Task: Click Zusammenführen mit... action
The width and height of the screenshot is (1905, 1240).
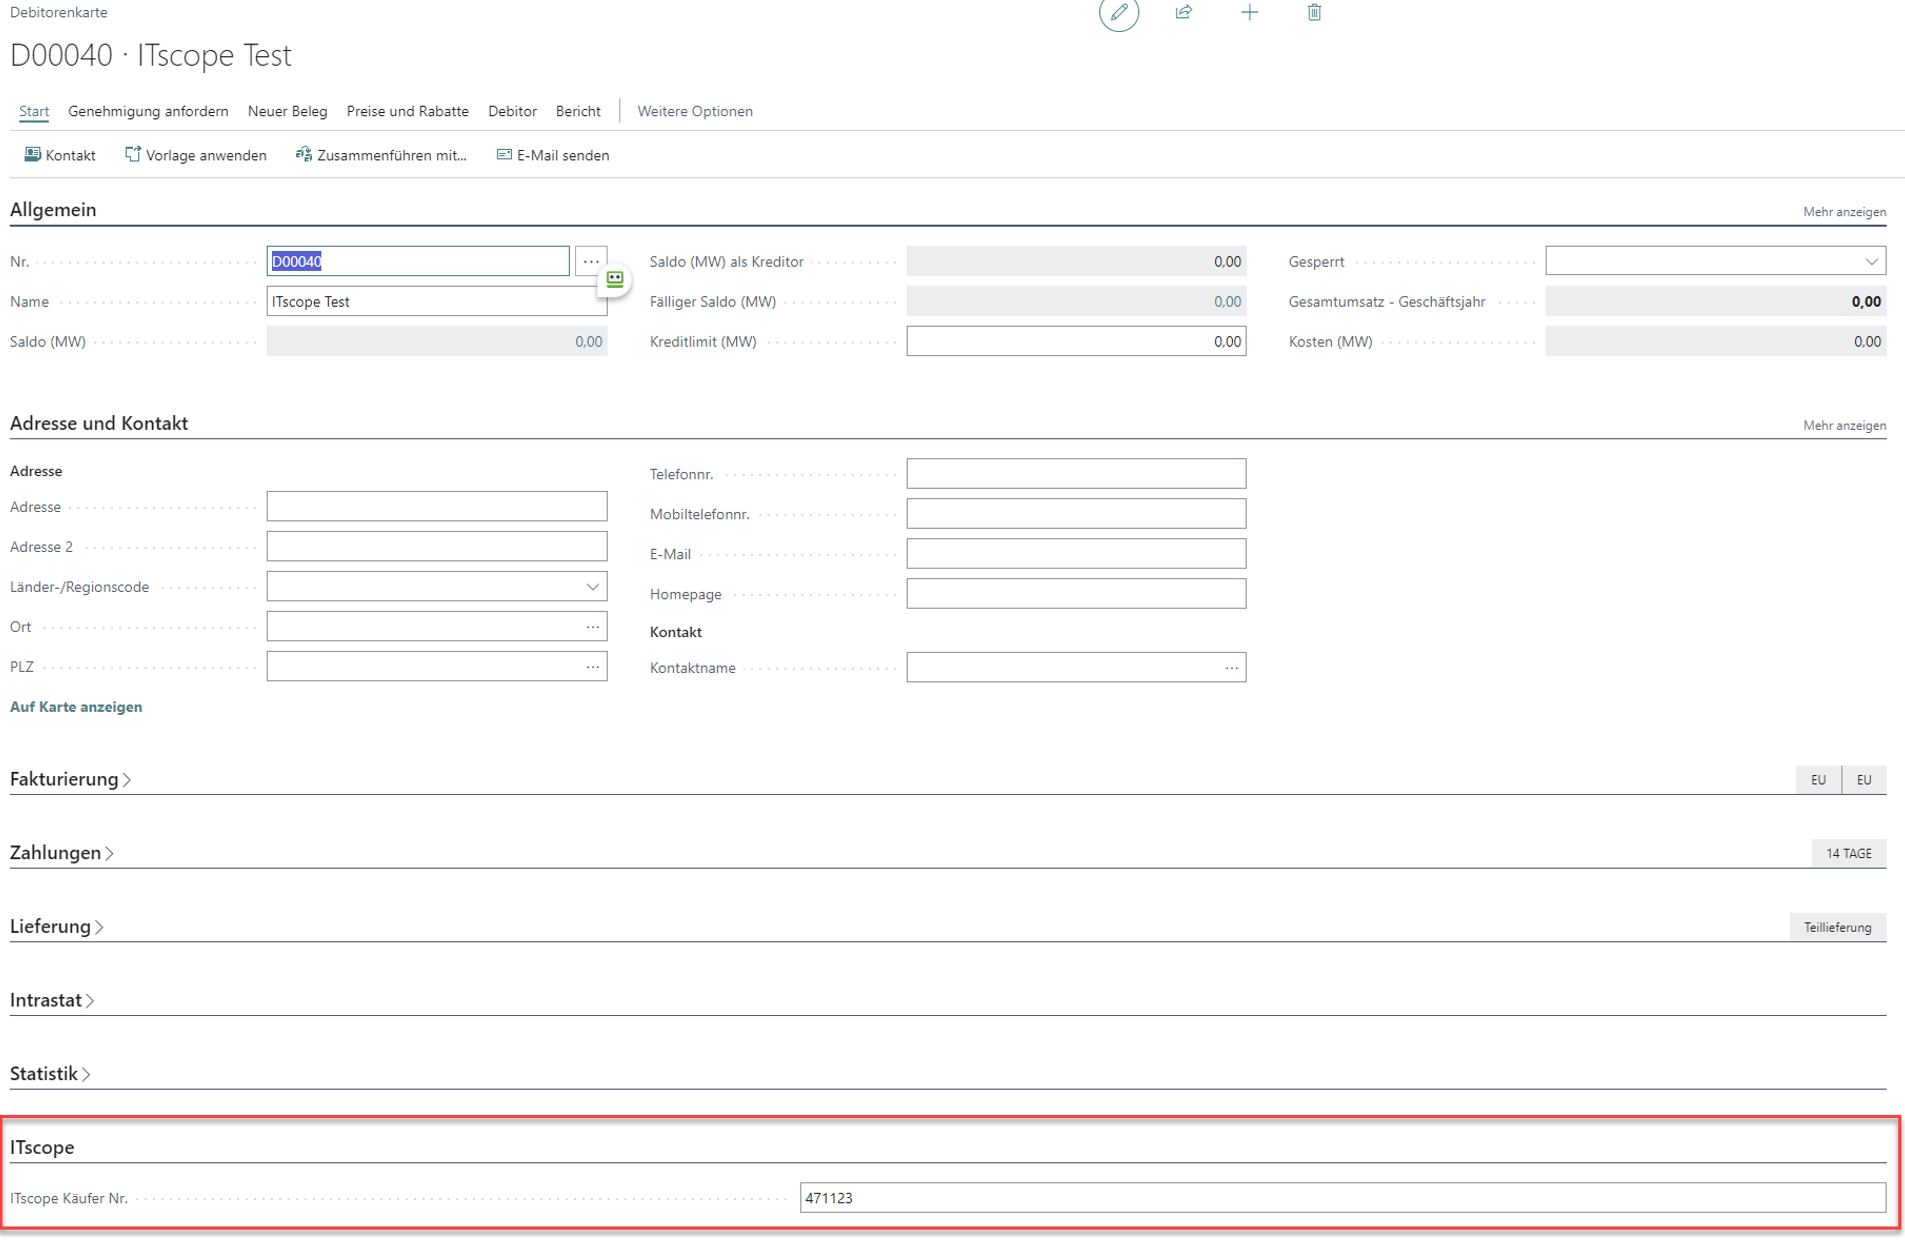Action: (381, 155)
